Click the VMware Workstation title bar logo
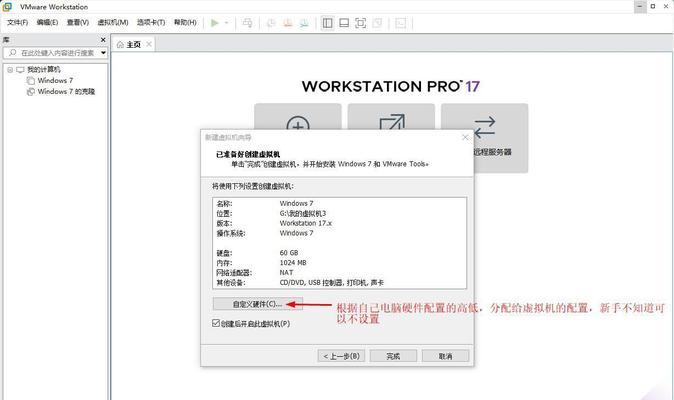Viewport: 674px width, 400px height. (7, 6)
